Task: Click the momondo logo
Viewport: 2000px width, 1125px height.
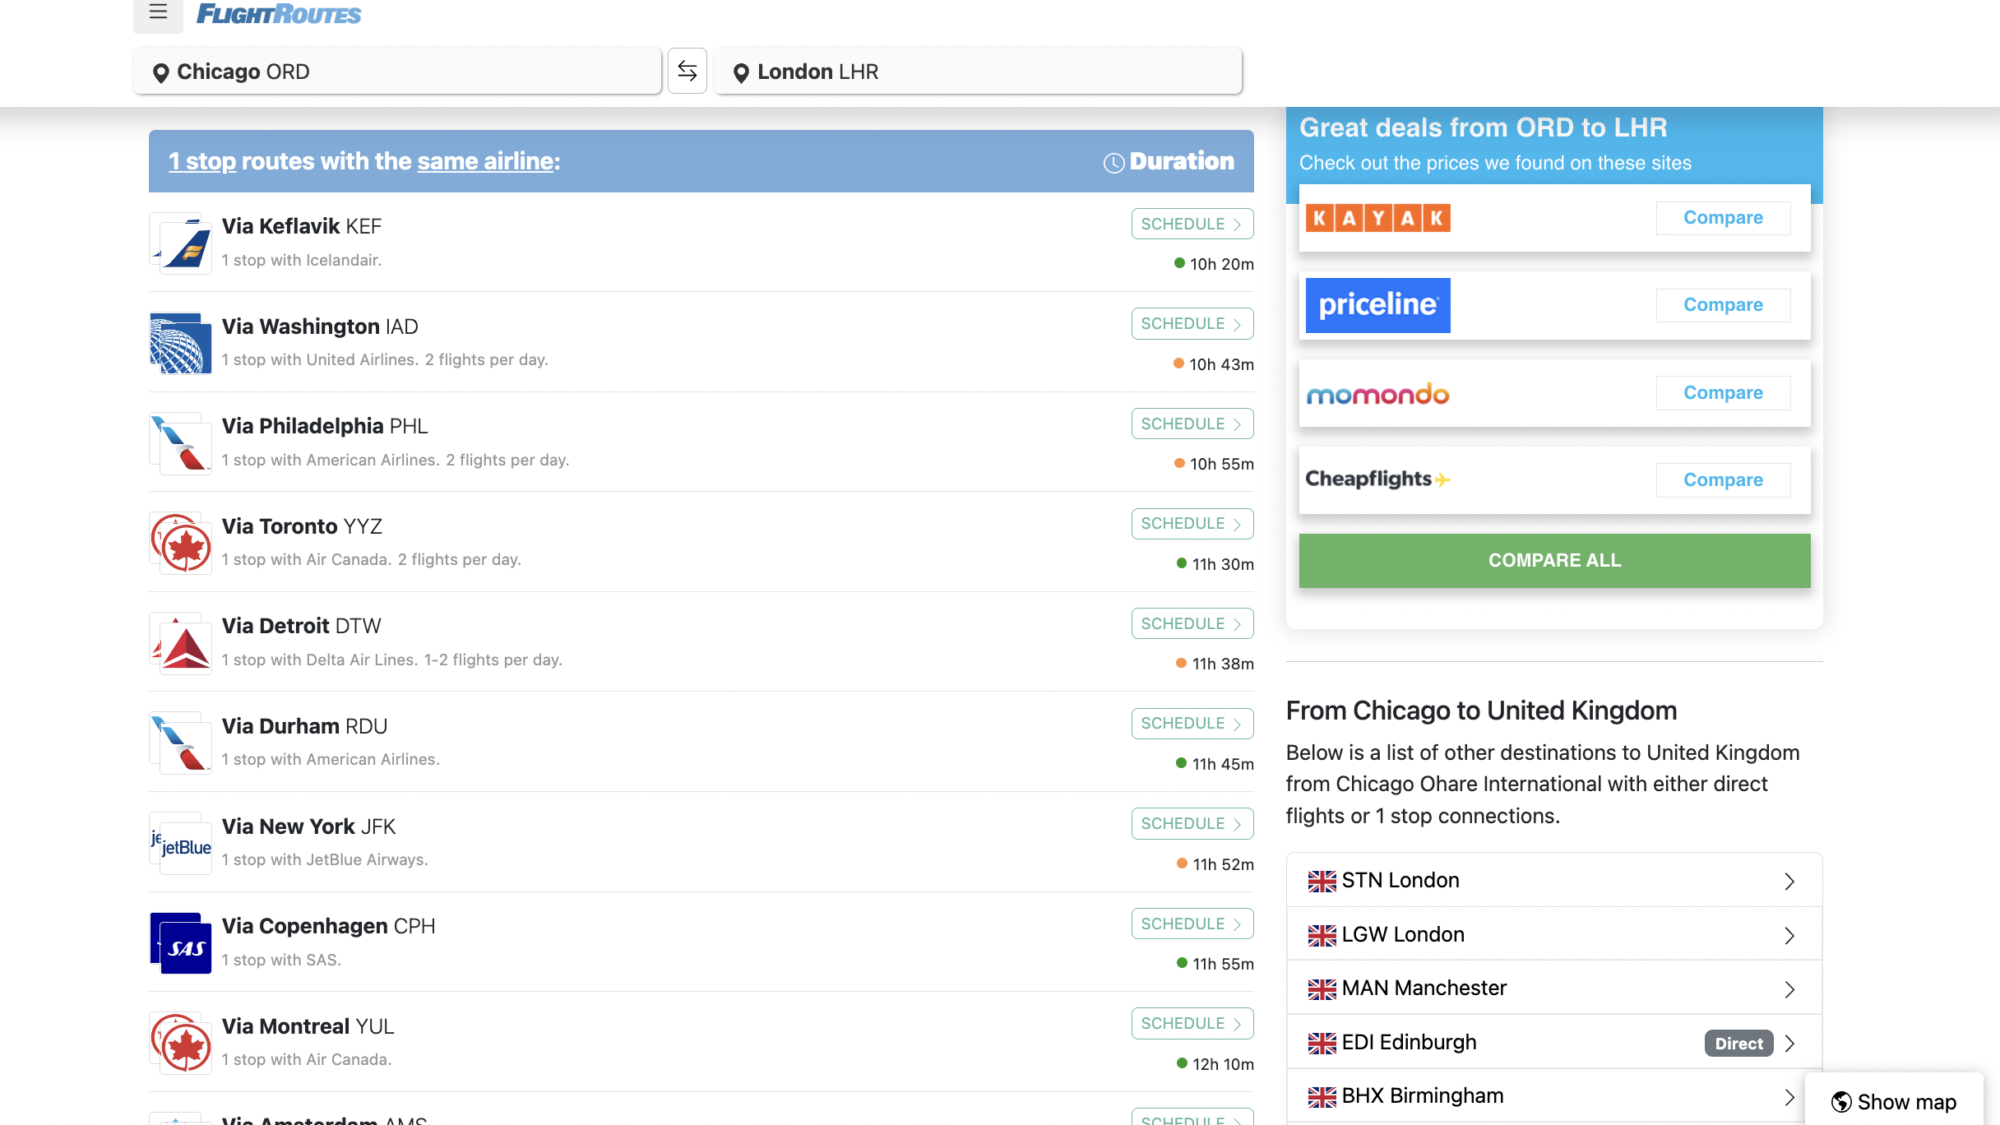Action: click(1378, 394)
